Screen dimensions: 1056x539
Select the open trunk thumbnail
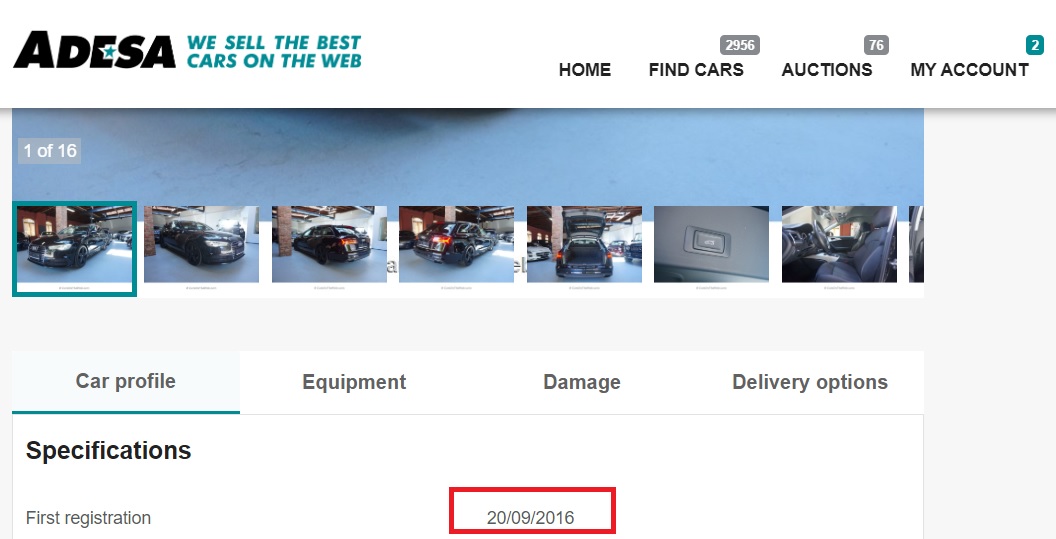point(584,247)
